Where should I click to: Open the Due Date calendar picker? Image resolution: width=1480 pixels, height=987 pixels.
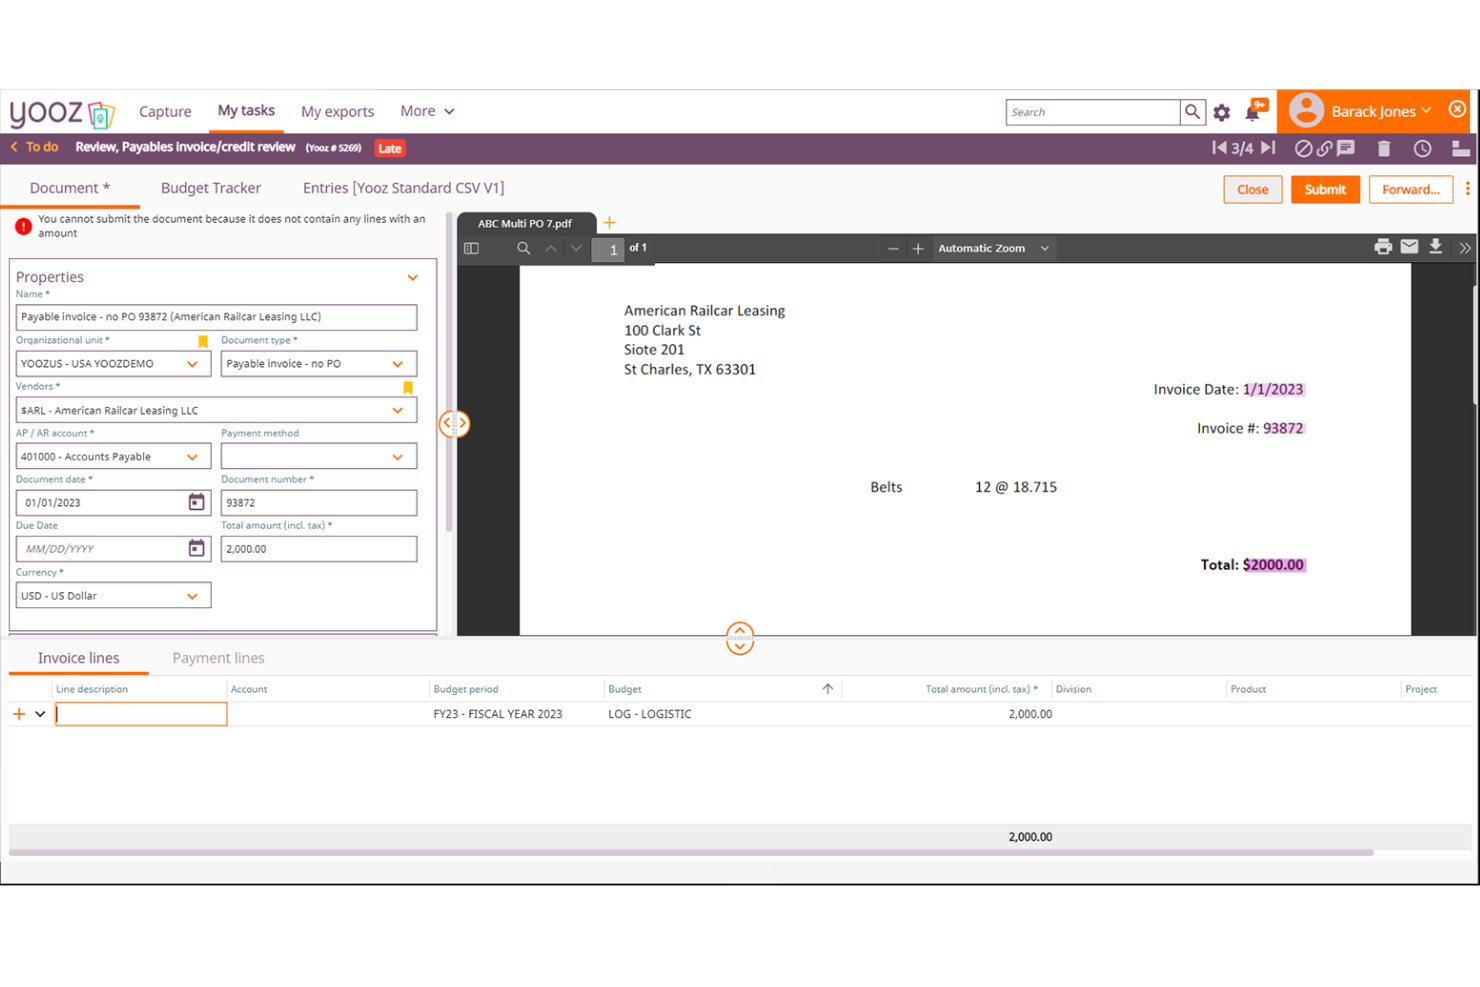pos(196,548)
